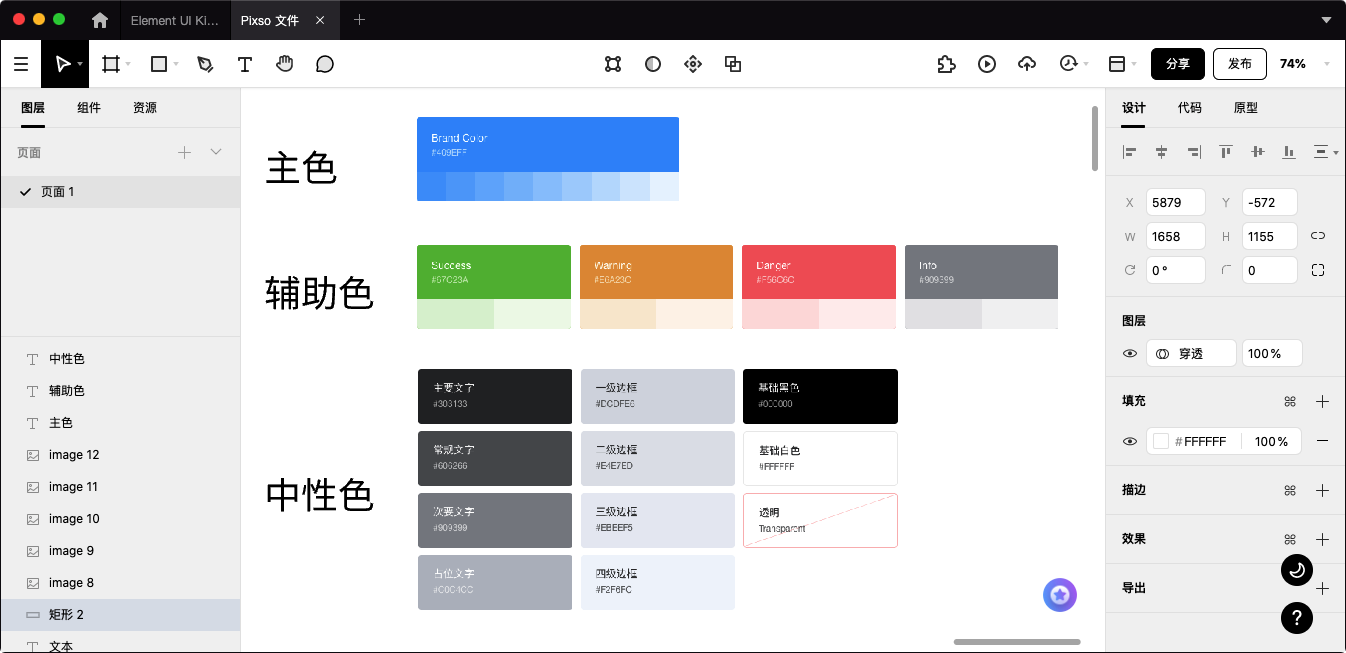Select the 矩形 2 layer

point(120,615)
